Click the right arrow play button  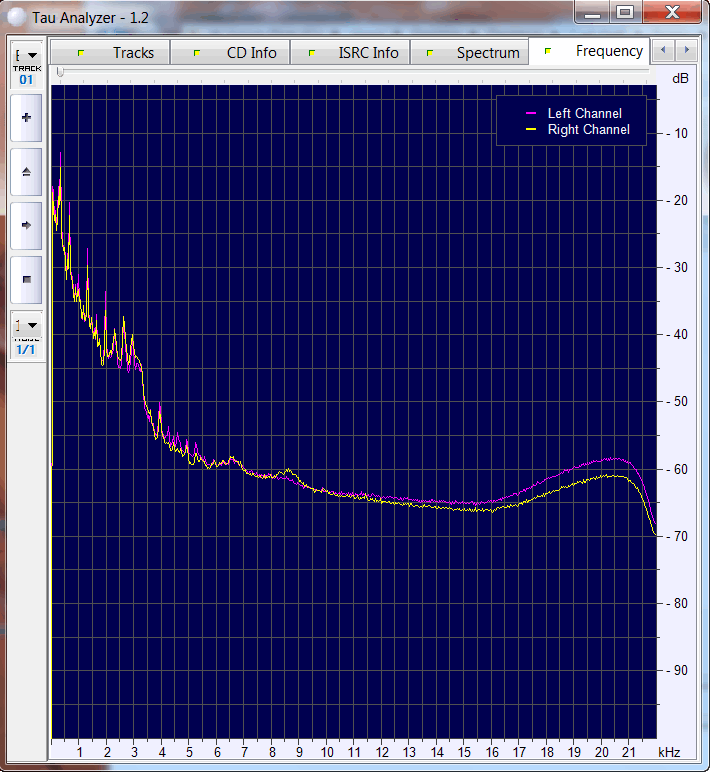pyautogui.click(x=26, y=225)
